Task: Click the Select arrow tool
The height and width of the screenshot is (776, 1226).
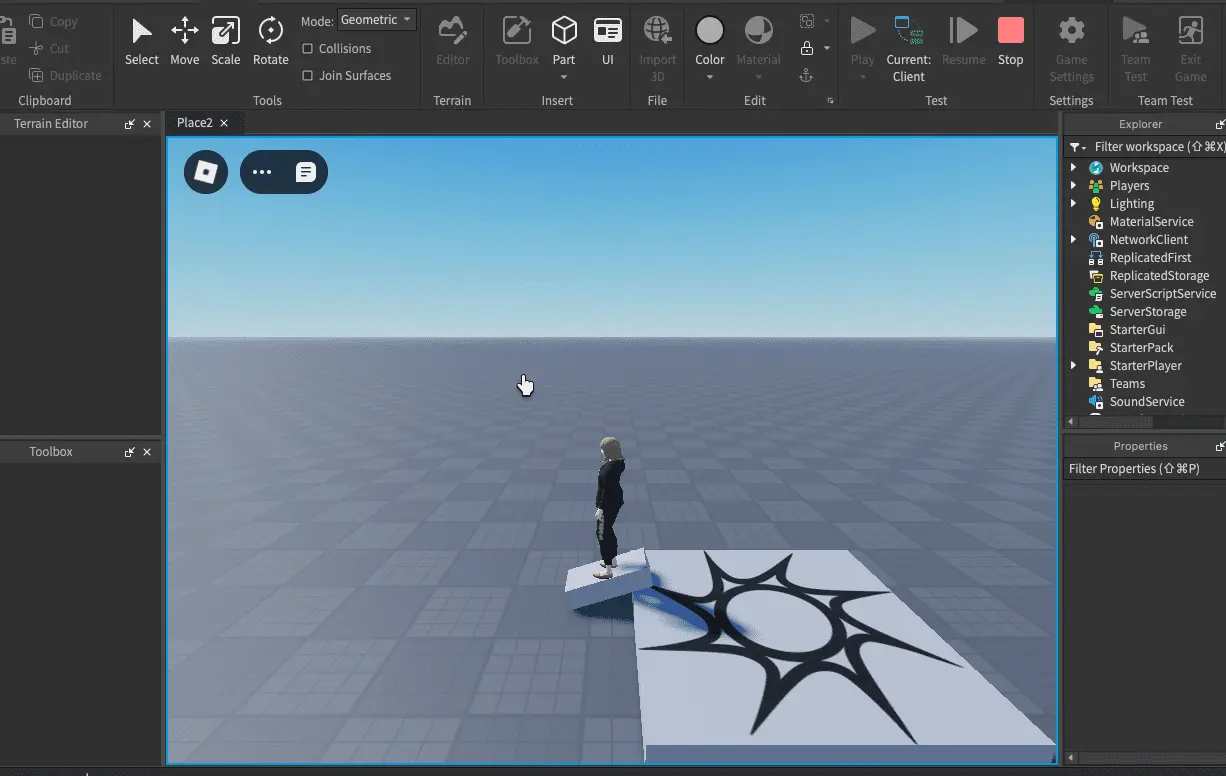Action: 142,41
